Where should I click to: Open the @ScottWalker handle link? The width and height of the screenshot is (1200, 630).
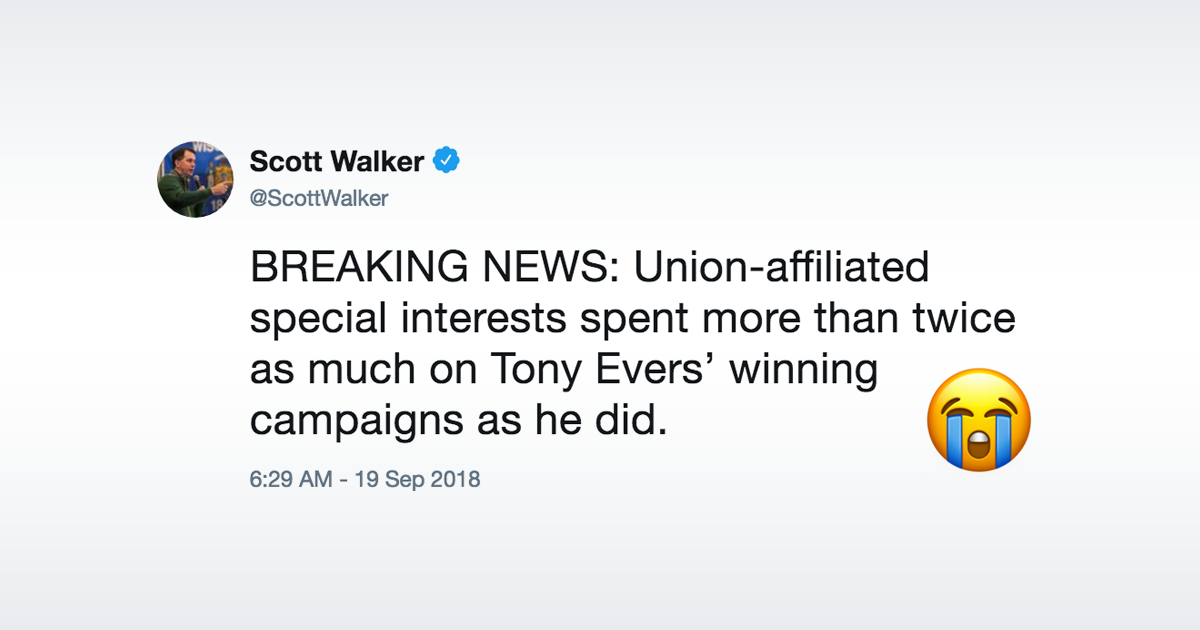point(318,198)
